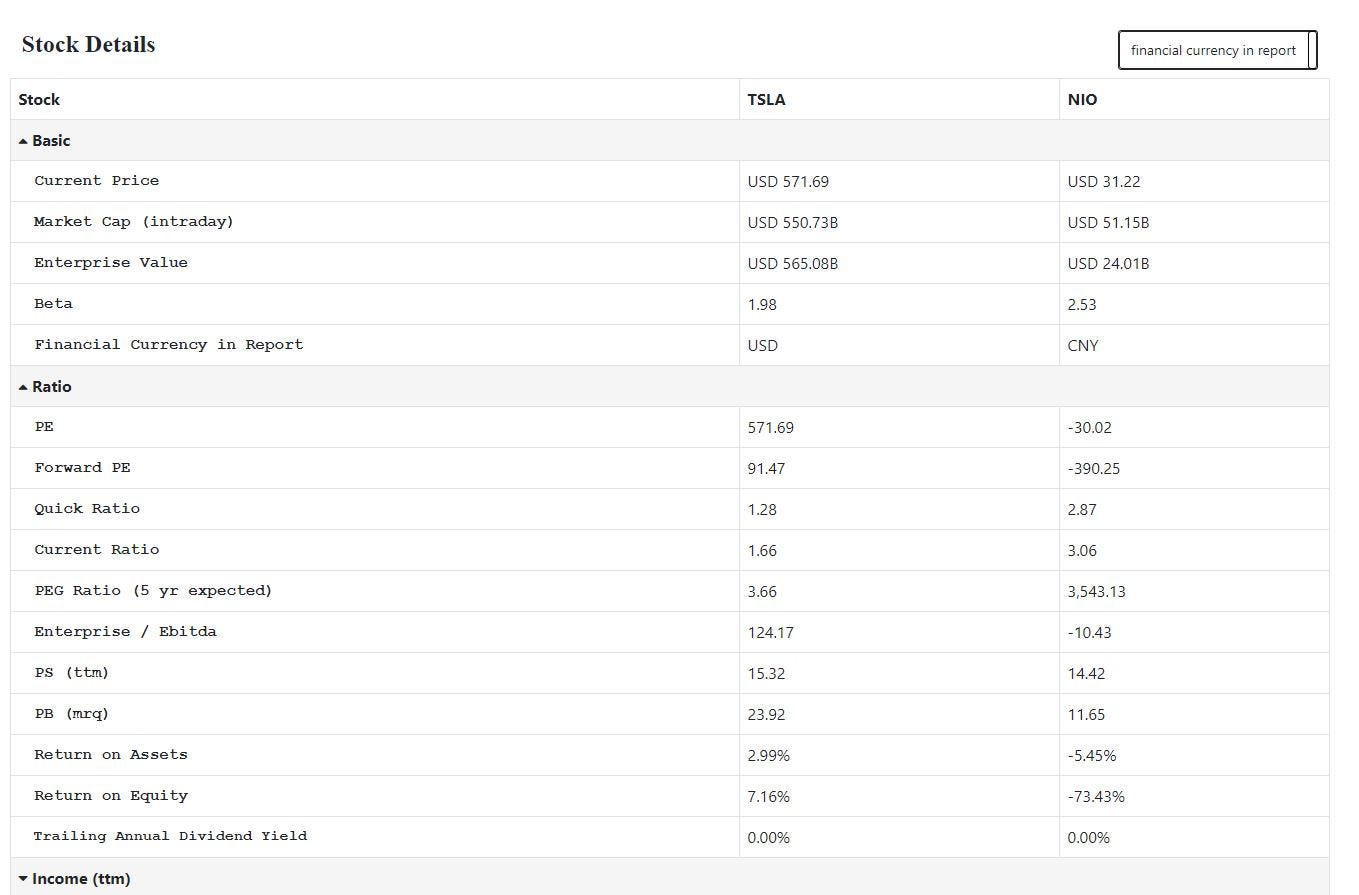Select the Quick Ratio row label
This screenshot has height=895, width=1359.
[87, 509]
